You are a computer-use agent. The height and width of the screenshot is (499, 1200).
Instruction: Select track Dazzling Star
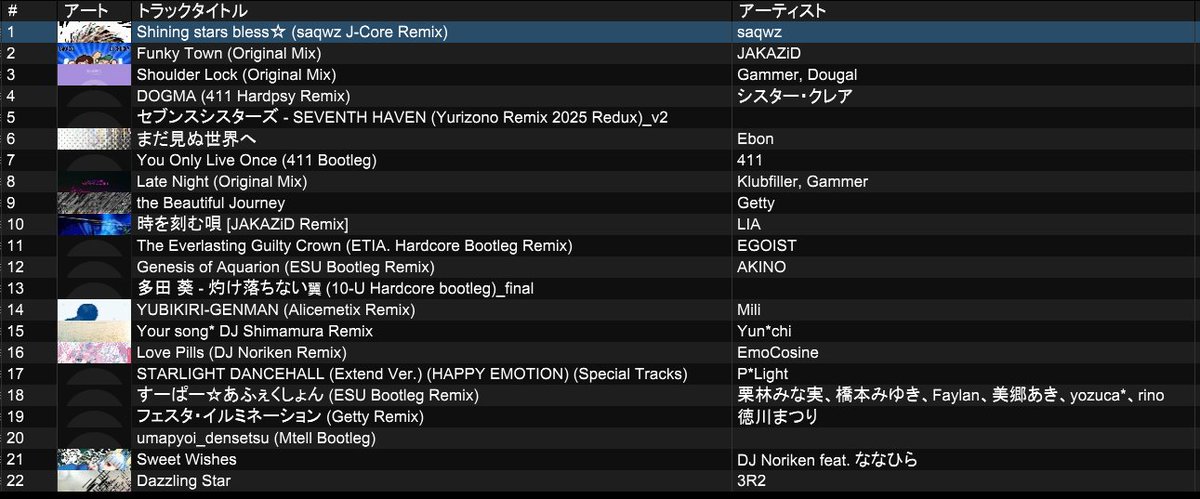point(184,481)
